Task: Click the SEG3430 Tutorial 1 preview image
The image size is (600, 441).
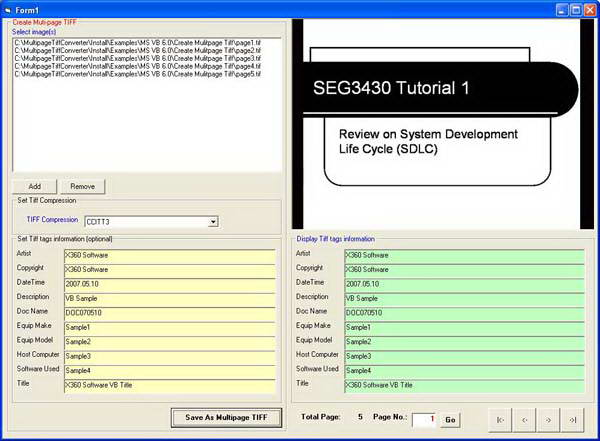Action: tap(443, 124)
